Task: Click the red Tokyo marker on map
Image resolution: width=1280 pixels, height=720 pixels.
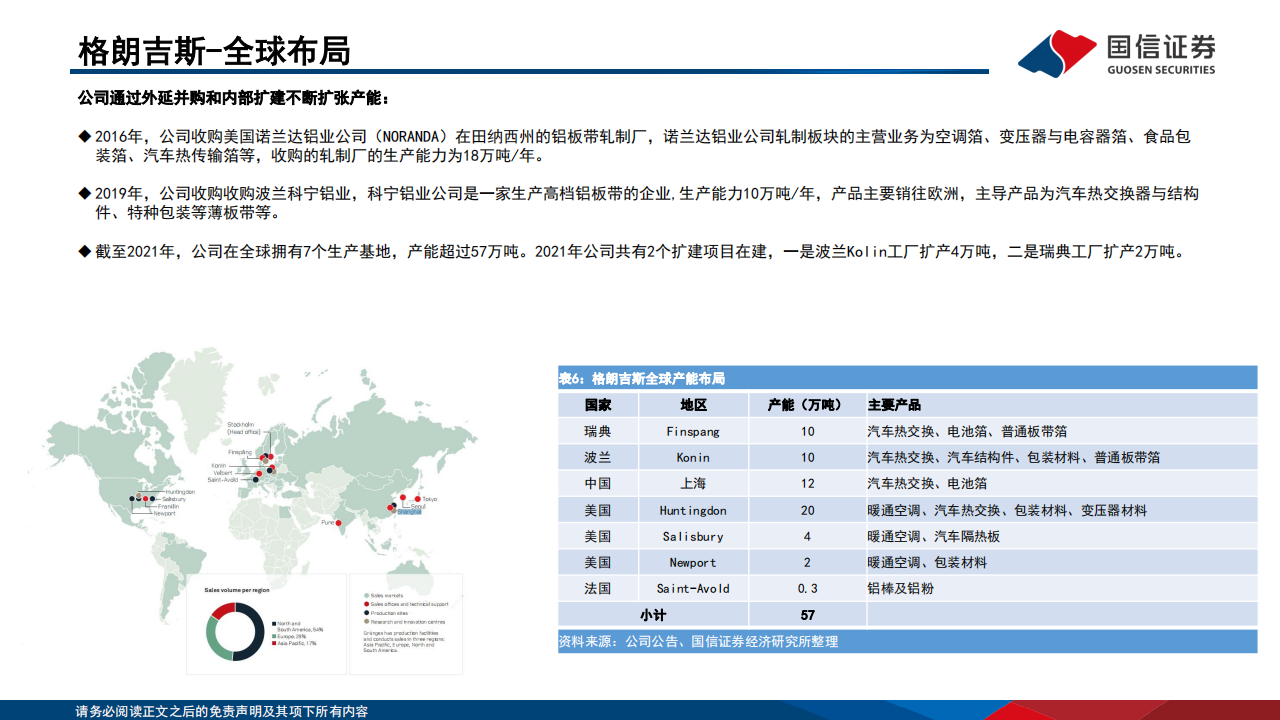Action: [x=418, y=499]
